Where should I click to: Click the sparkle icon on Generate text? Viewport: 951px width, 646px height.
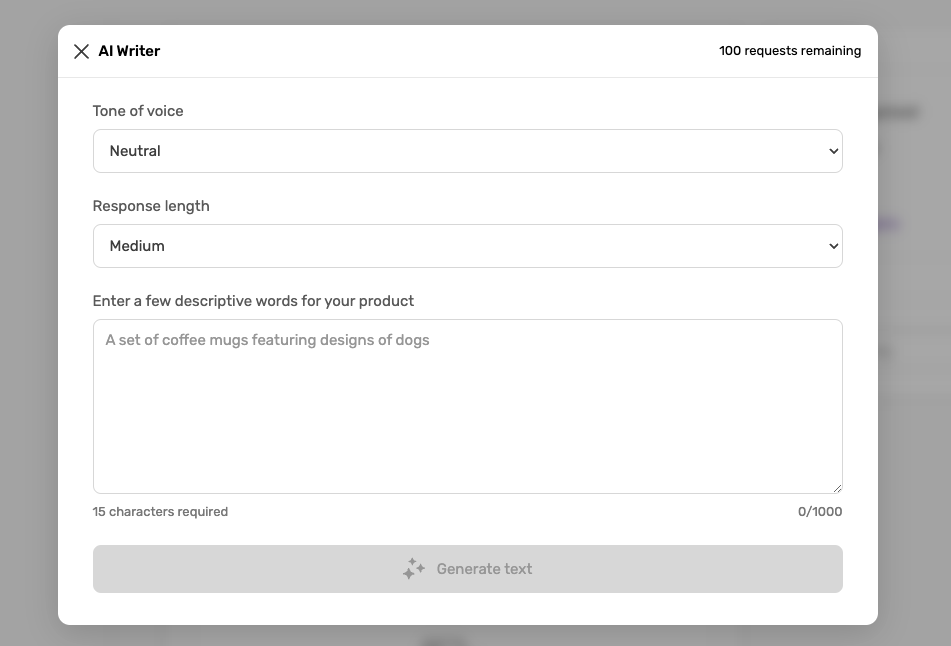414,569
